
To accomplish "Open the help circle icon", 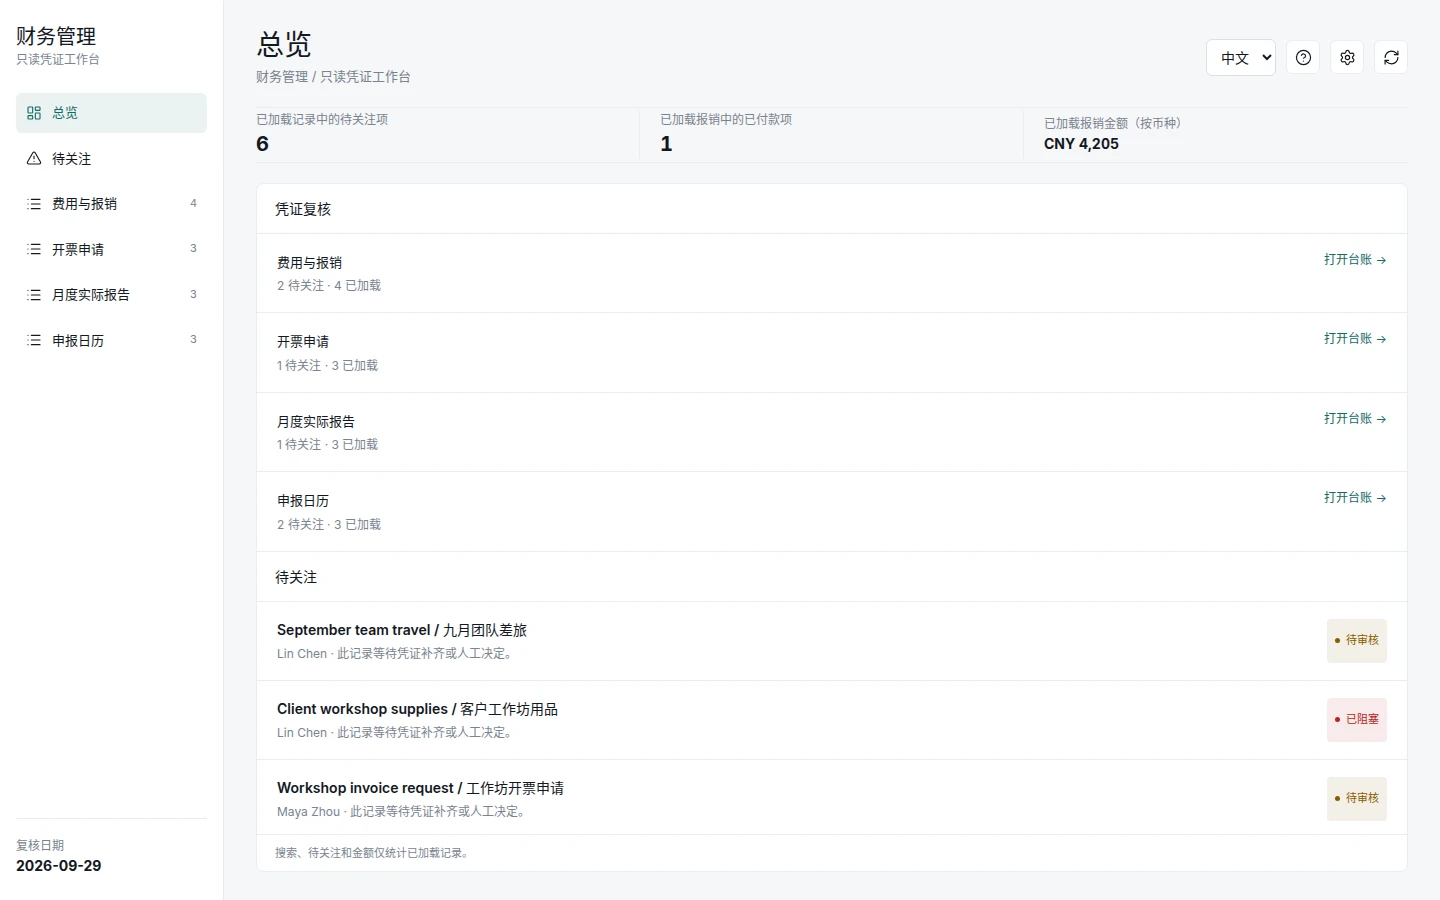I will [1303, 58].
